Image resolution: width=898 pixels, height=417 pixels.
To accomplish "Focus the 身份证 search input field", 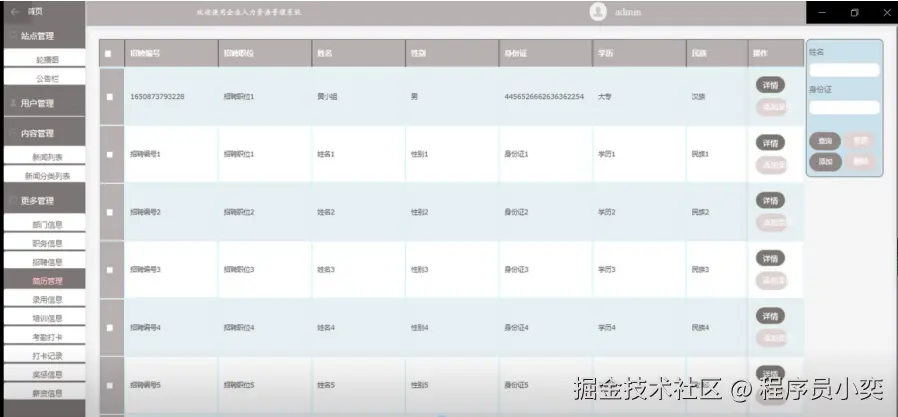I will (x=844, y=107).
